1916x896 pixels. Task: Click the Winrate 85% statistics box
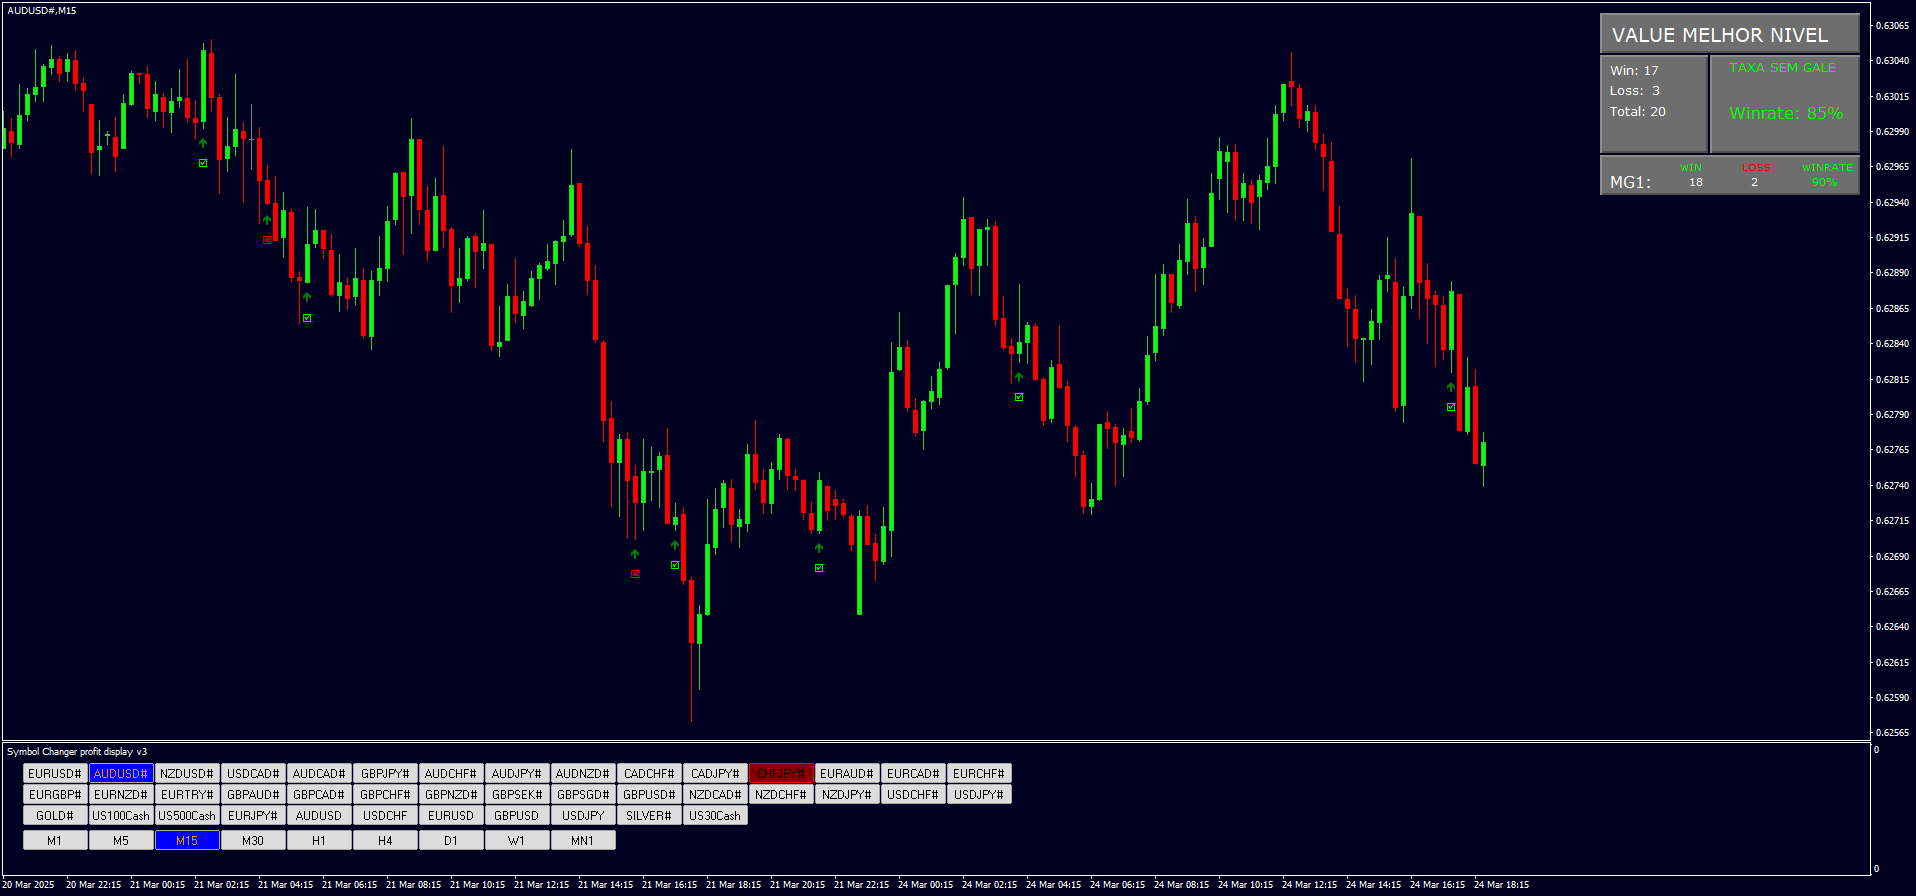(1785, 104)
